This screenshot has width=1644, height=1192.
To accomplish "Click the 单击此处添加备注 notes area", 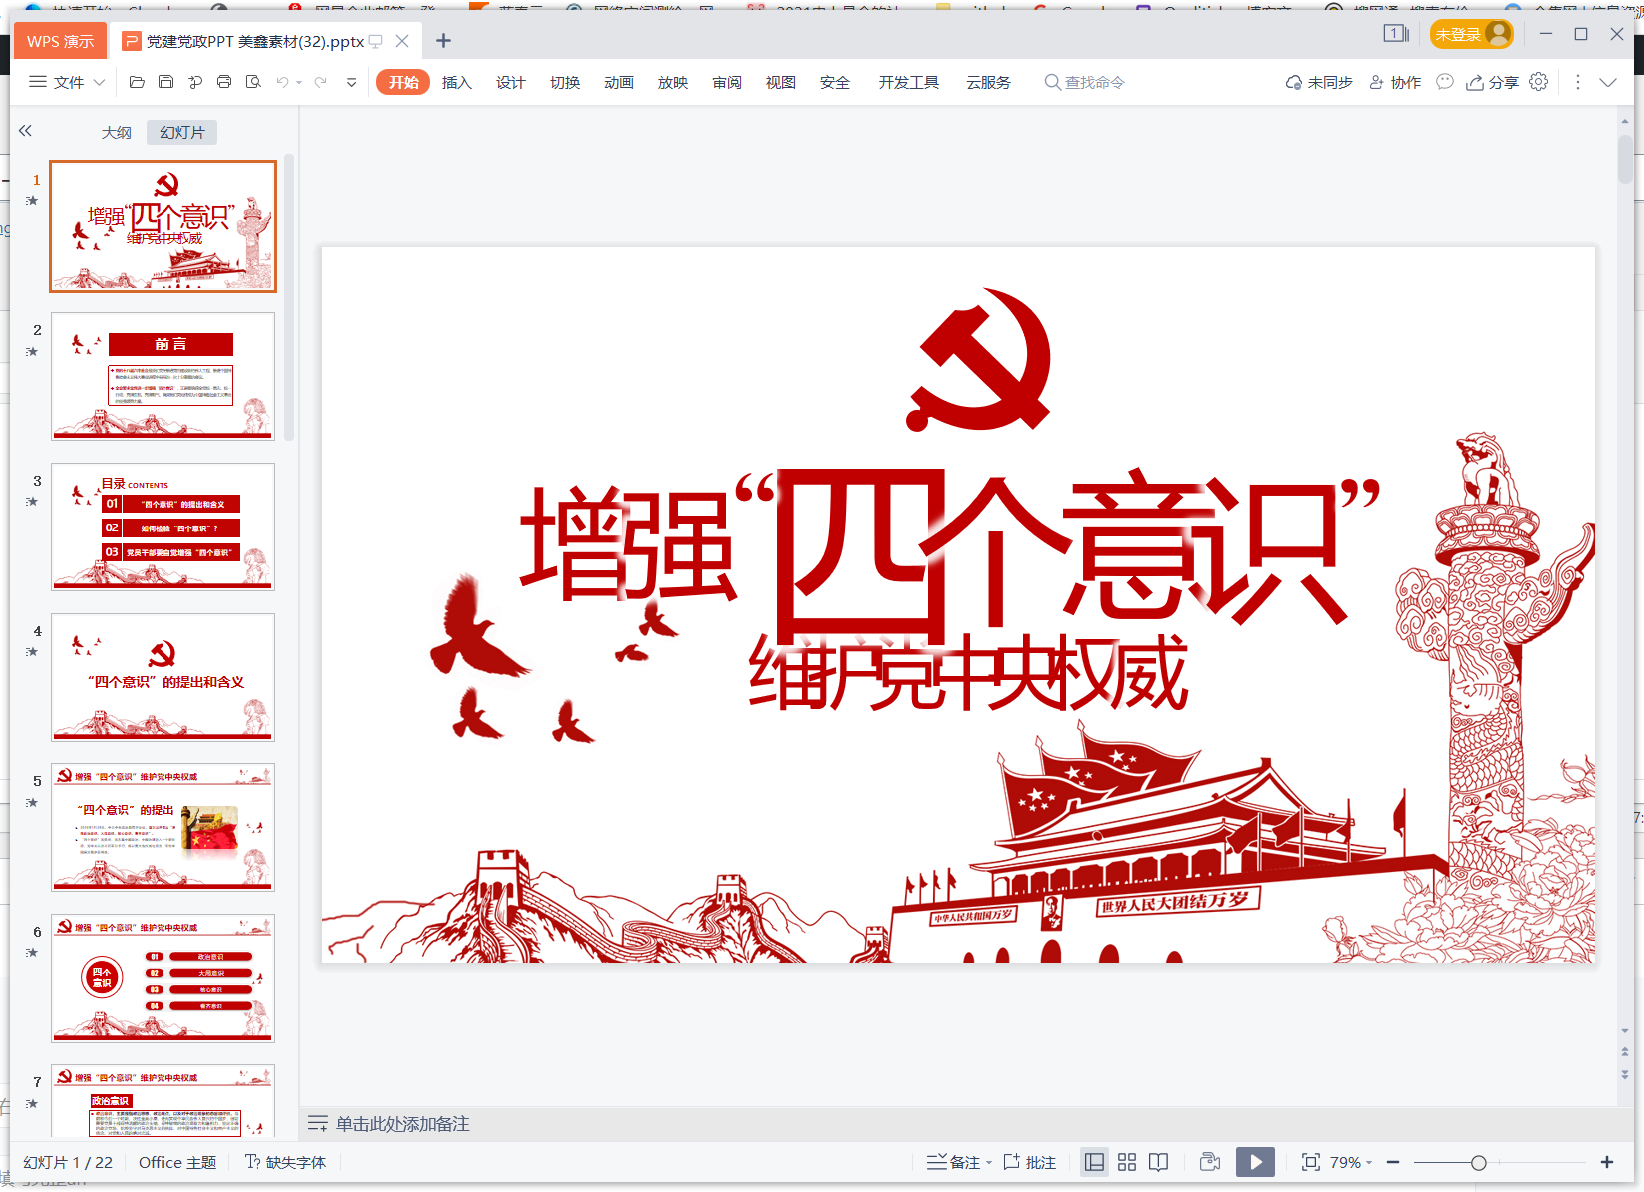I will pos(402,1124).
